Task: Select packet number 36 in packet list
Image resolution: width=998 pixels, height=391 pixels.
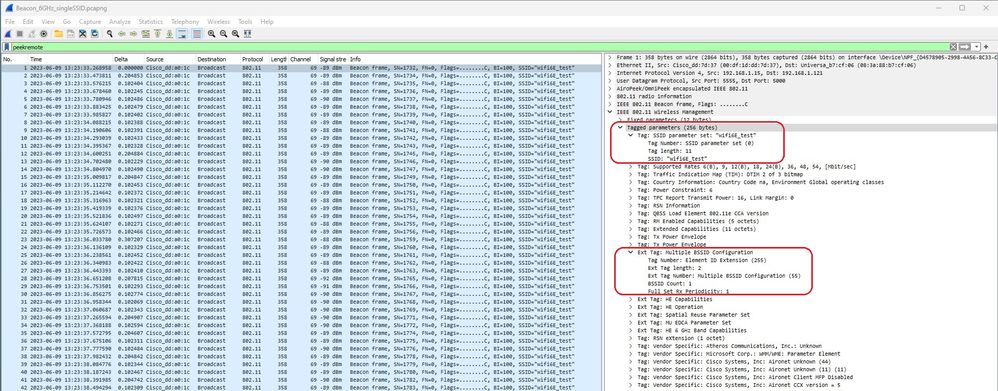Action: point(300,341)
